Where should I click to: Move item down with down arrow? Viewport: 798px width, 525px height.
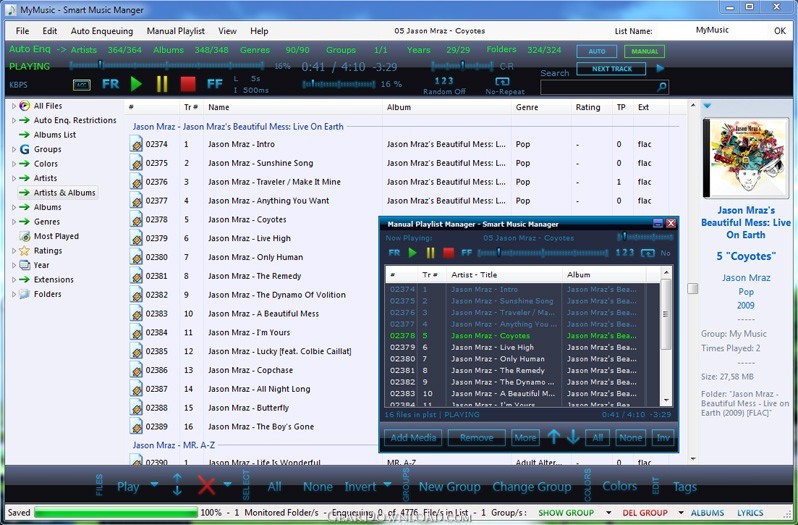pyautogui.click(x=573, y=436)
